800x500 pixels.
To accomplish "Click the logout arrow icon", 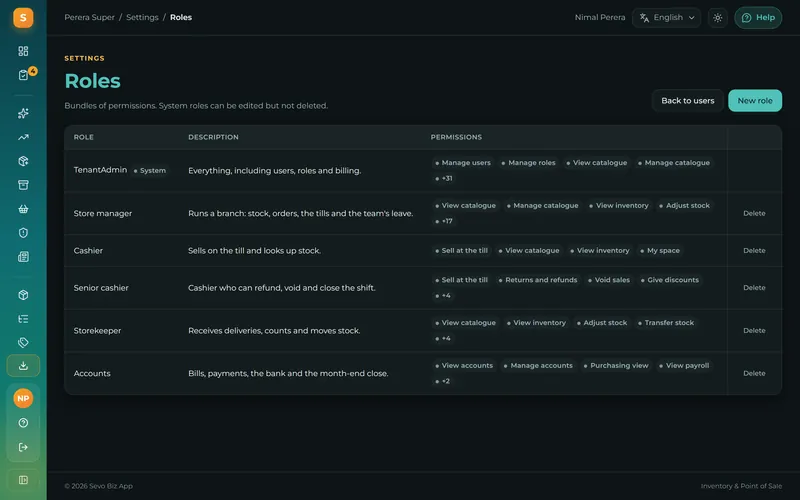I will 23,447.
